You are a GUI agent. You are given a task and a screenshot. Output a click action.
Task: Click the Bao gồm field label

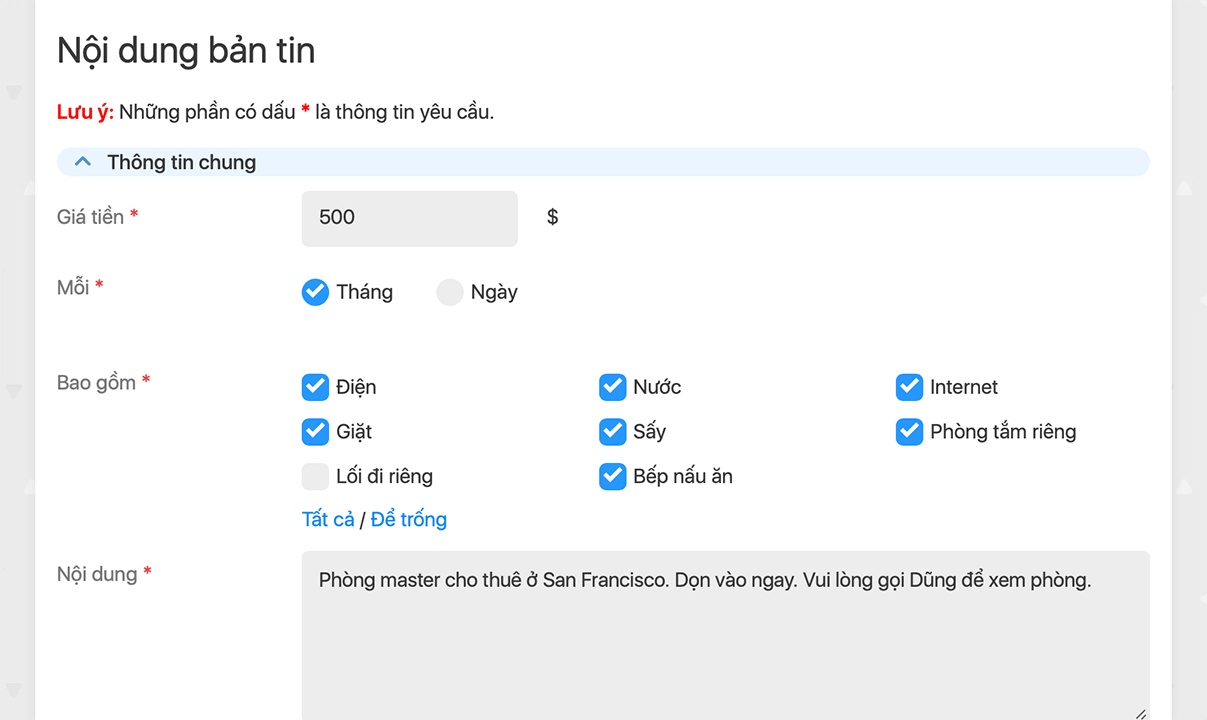tap(96, 382)
